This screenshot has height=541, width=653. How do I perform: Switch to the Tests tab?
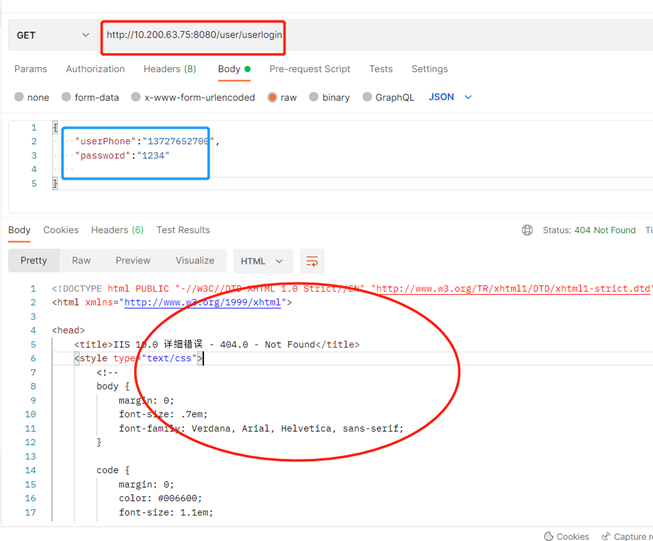(x=381, y=69)
